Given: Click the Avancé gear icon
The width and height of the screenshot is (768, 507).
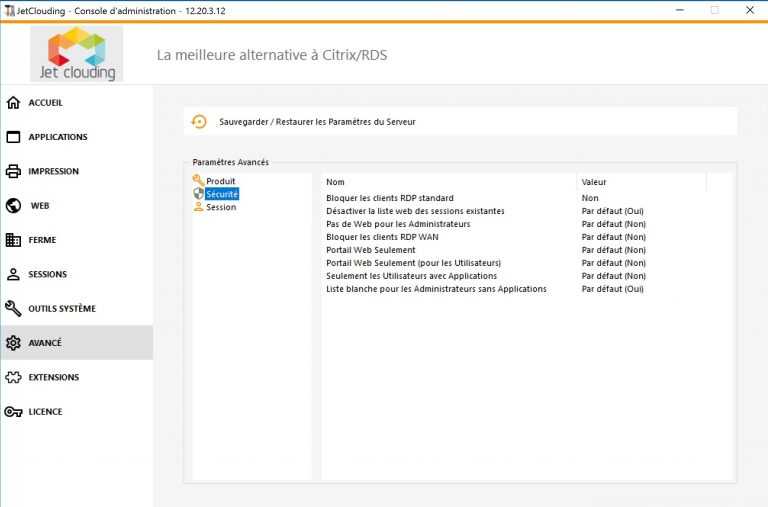Looking at the screenshot, I should coord(13,342).
